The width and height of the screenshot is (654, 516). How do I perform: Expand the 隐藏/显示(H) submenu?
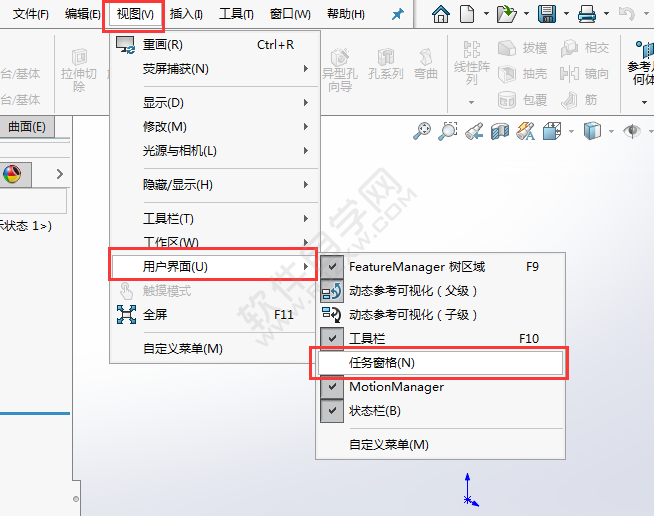214,184
